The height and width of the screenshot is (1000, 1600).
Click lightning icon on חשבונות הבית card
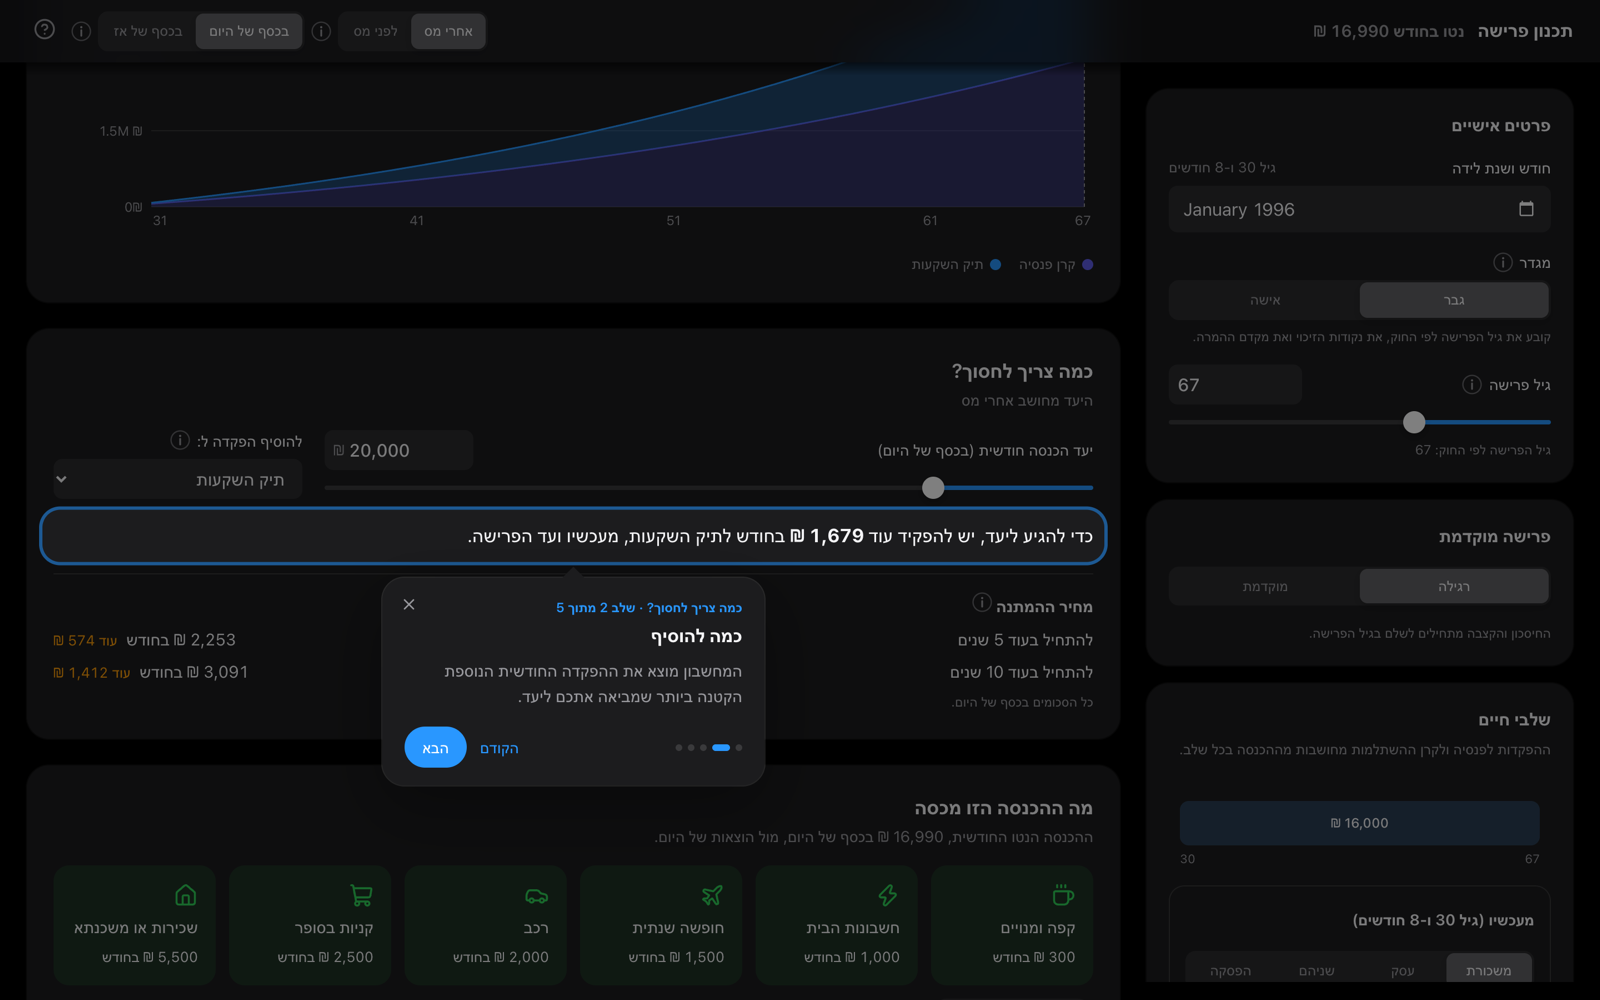[887, 894]
